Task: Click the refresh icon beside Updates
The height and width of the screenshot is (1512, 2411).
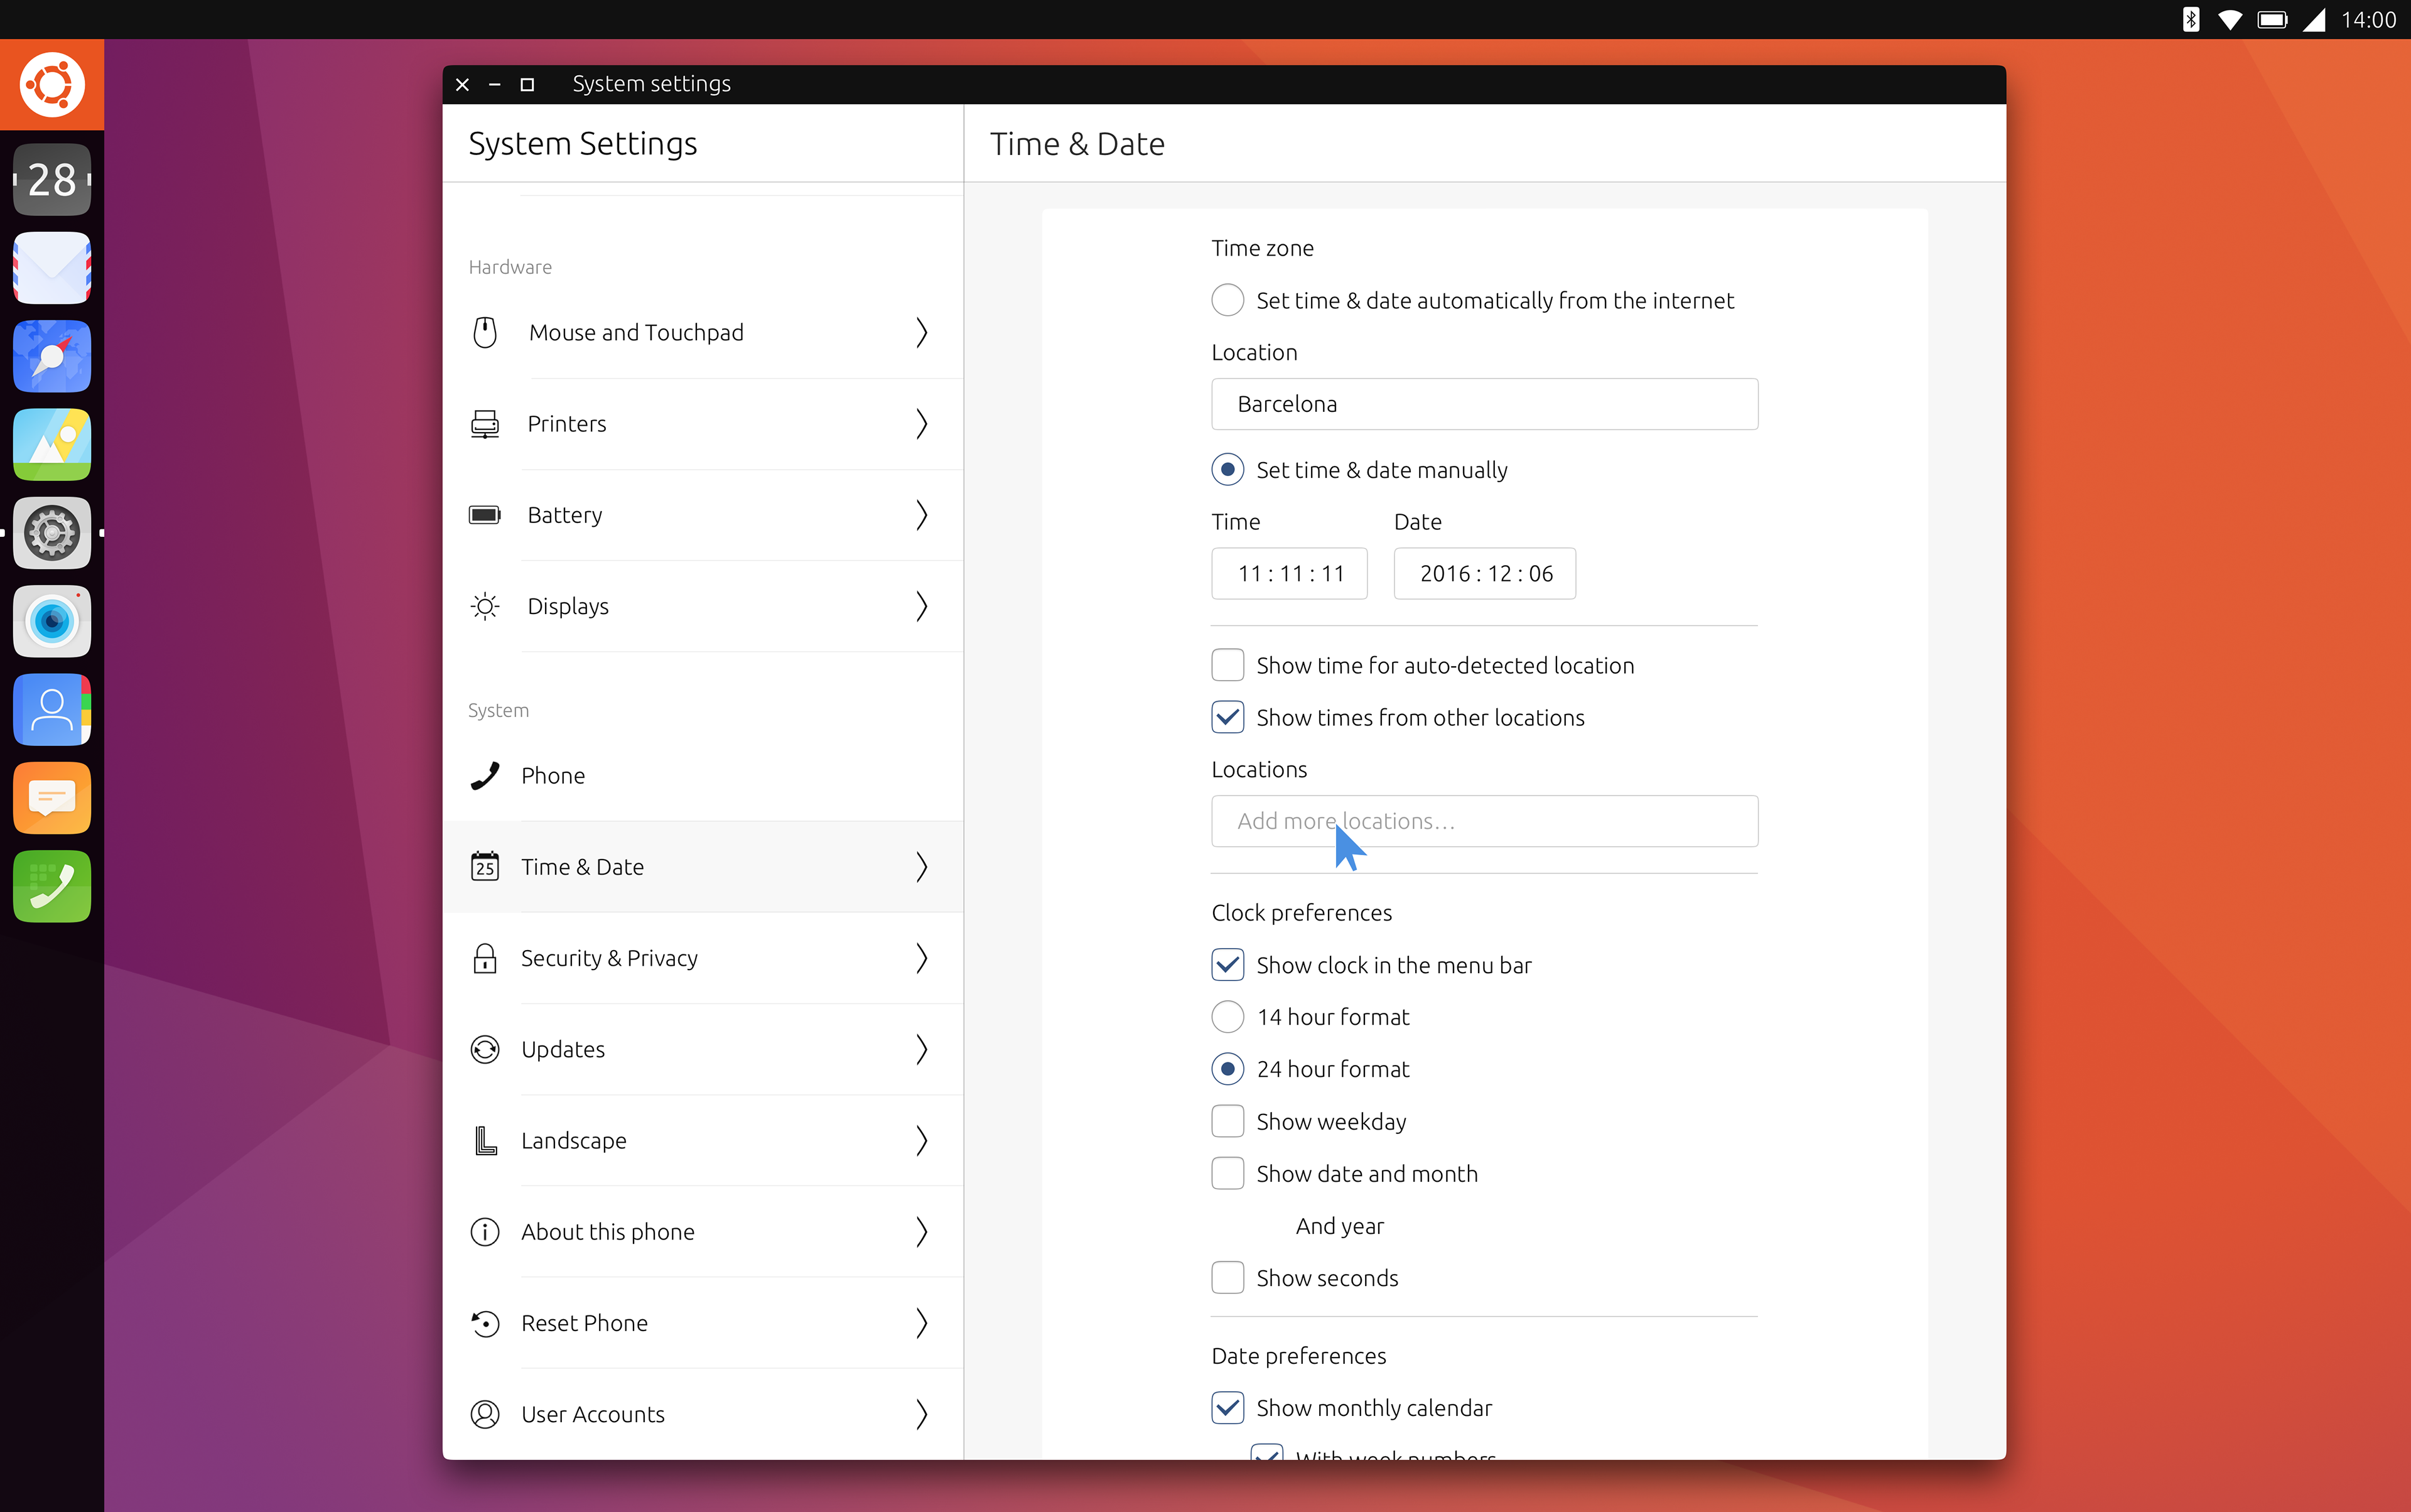Action: [485, 1049]
